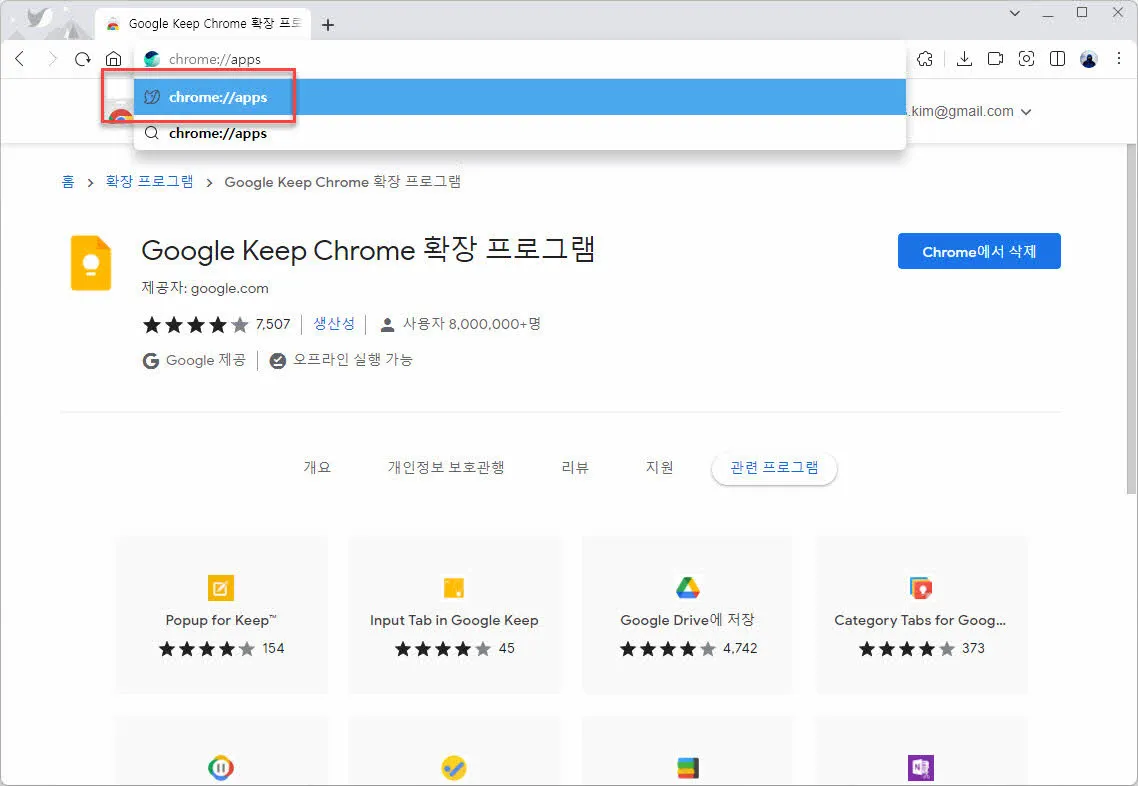Open the Google Drive에 저장 extension card
Viewport: 1138px width, 786px height.
687,615
